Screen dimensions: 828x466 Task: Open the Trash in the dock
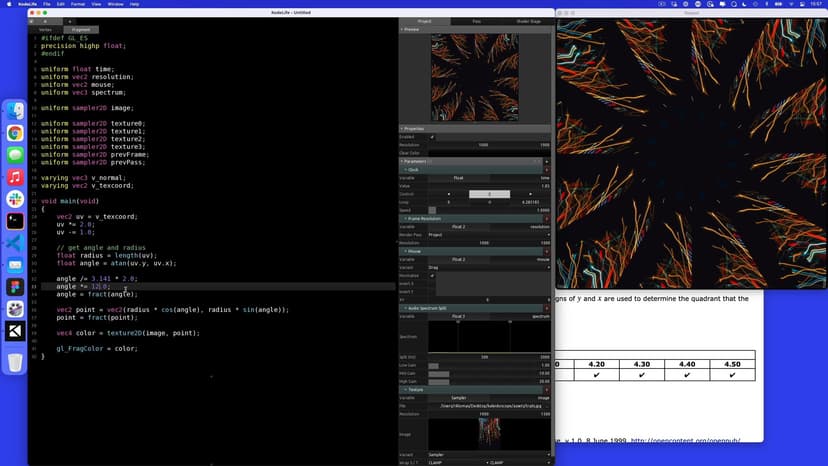click(15, 362)
